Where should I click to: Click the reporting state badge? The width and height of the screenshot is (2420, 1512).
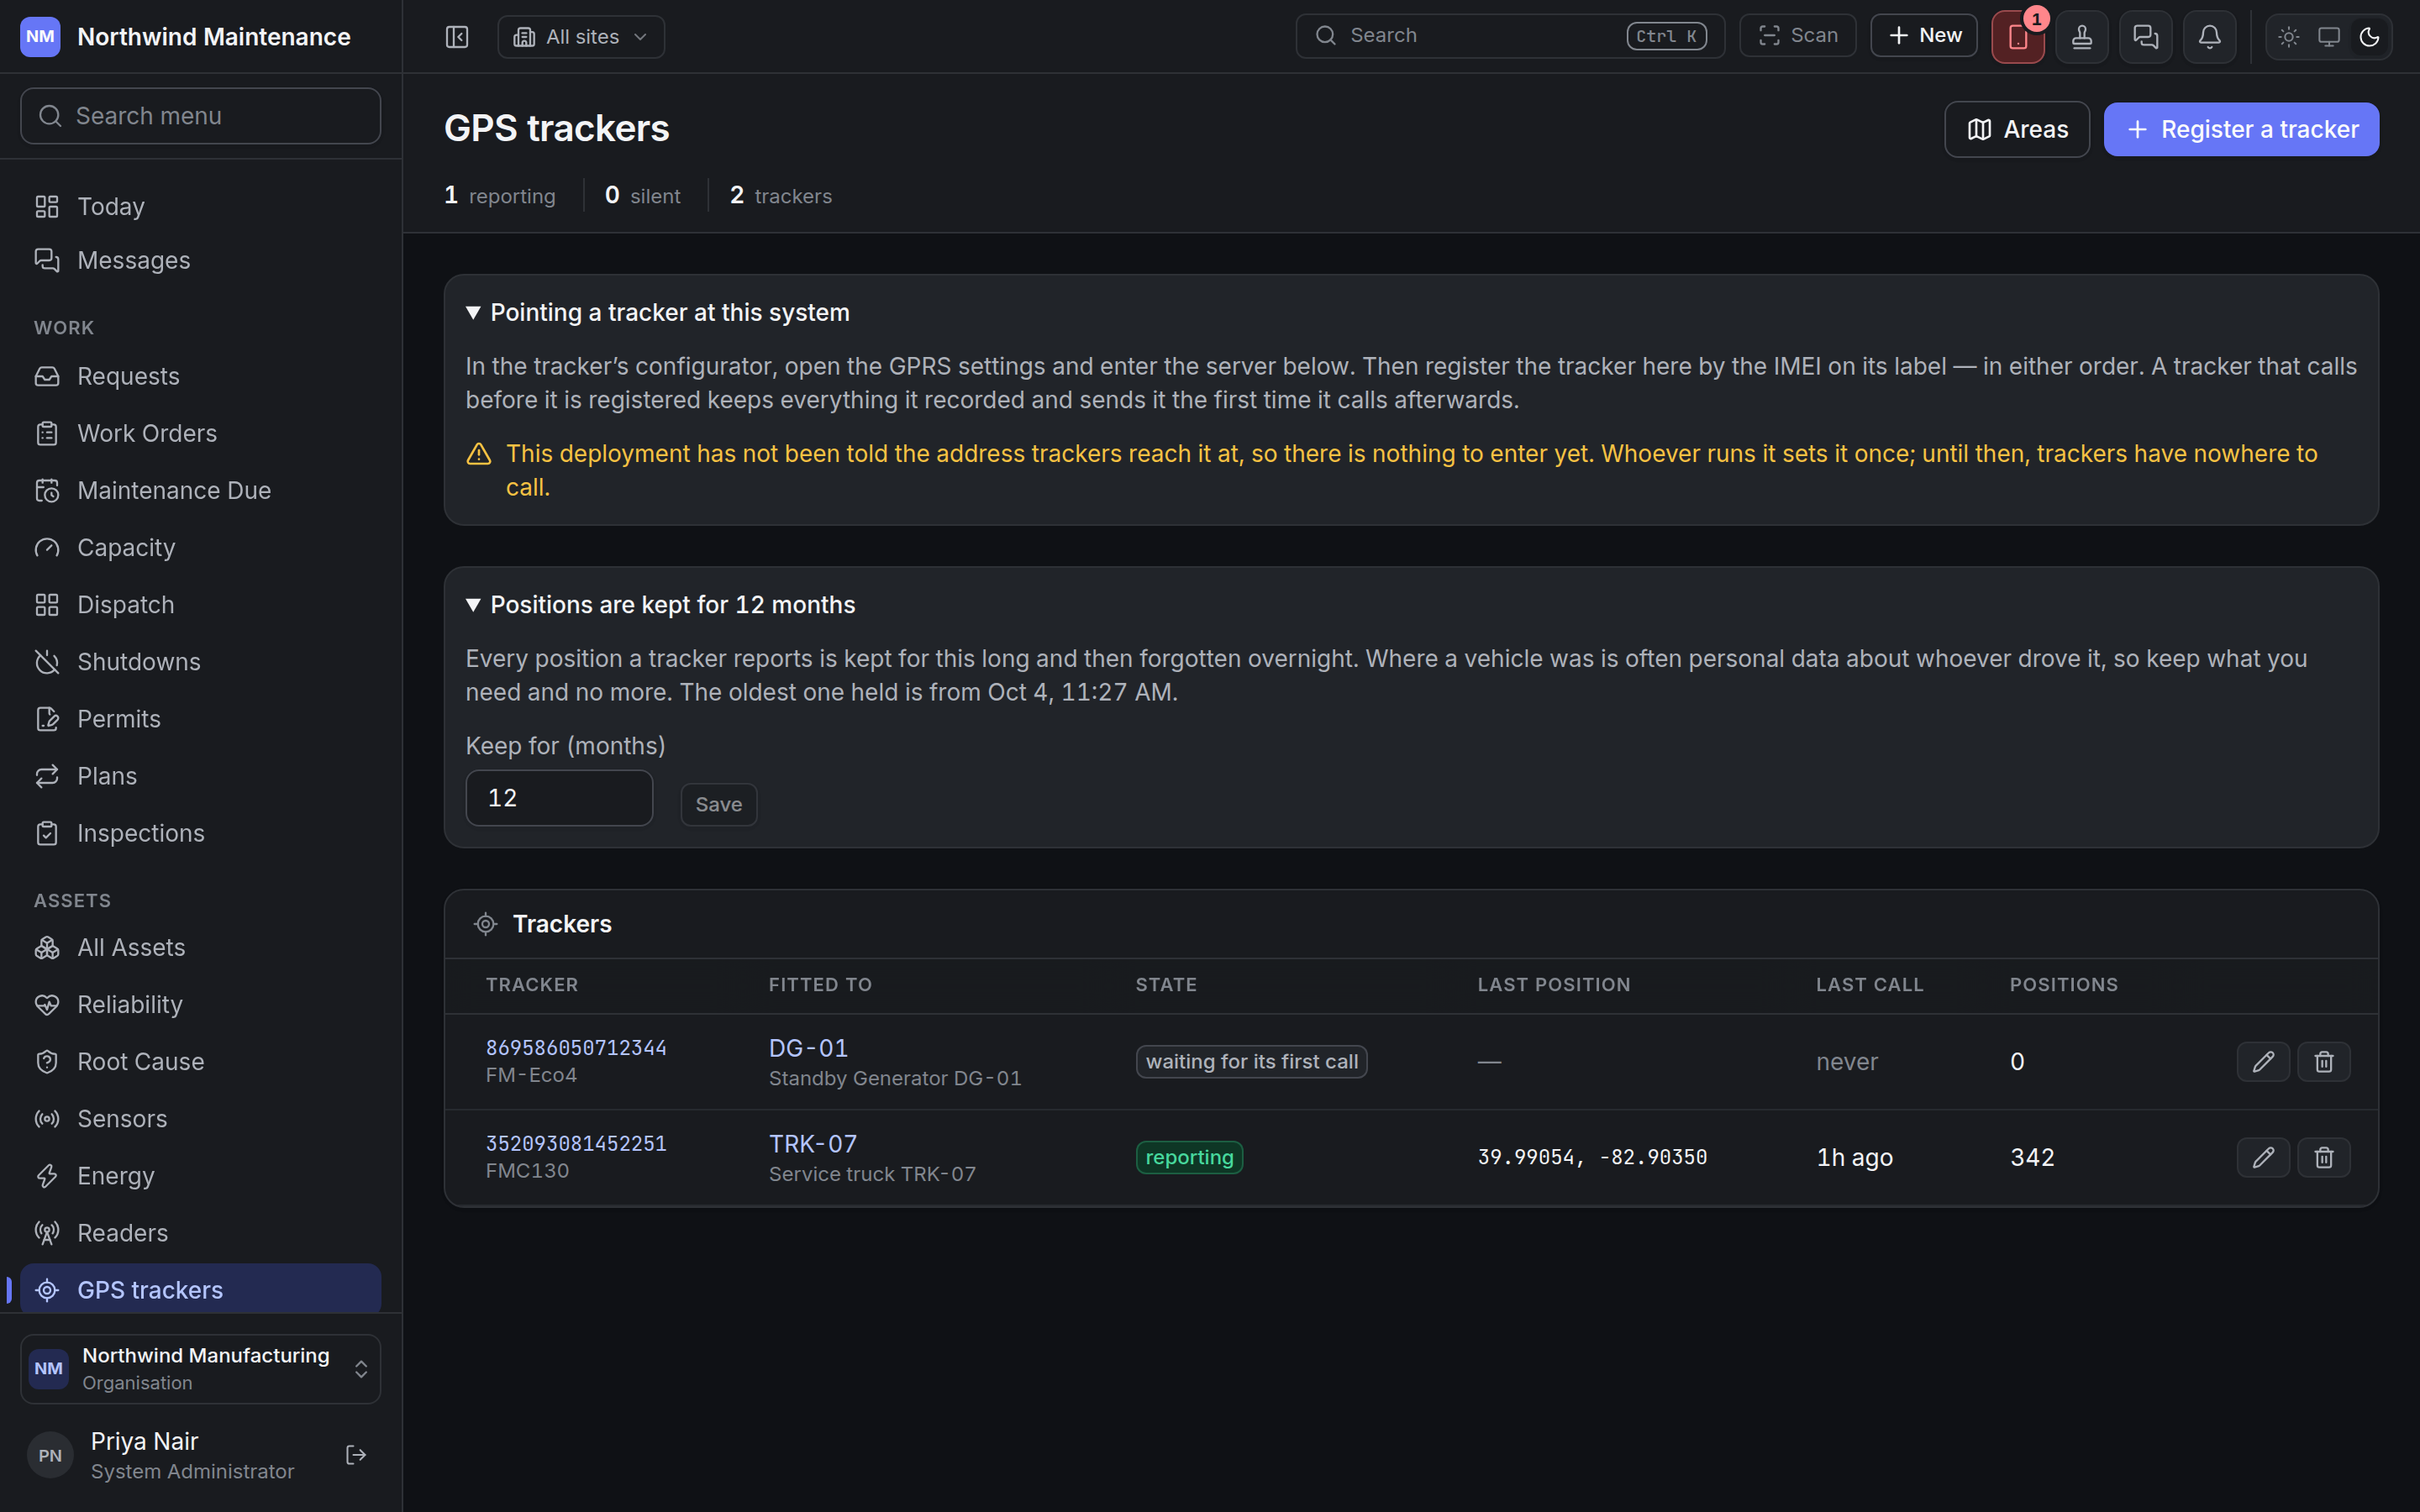point(1189,1157)
